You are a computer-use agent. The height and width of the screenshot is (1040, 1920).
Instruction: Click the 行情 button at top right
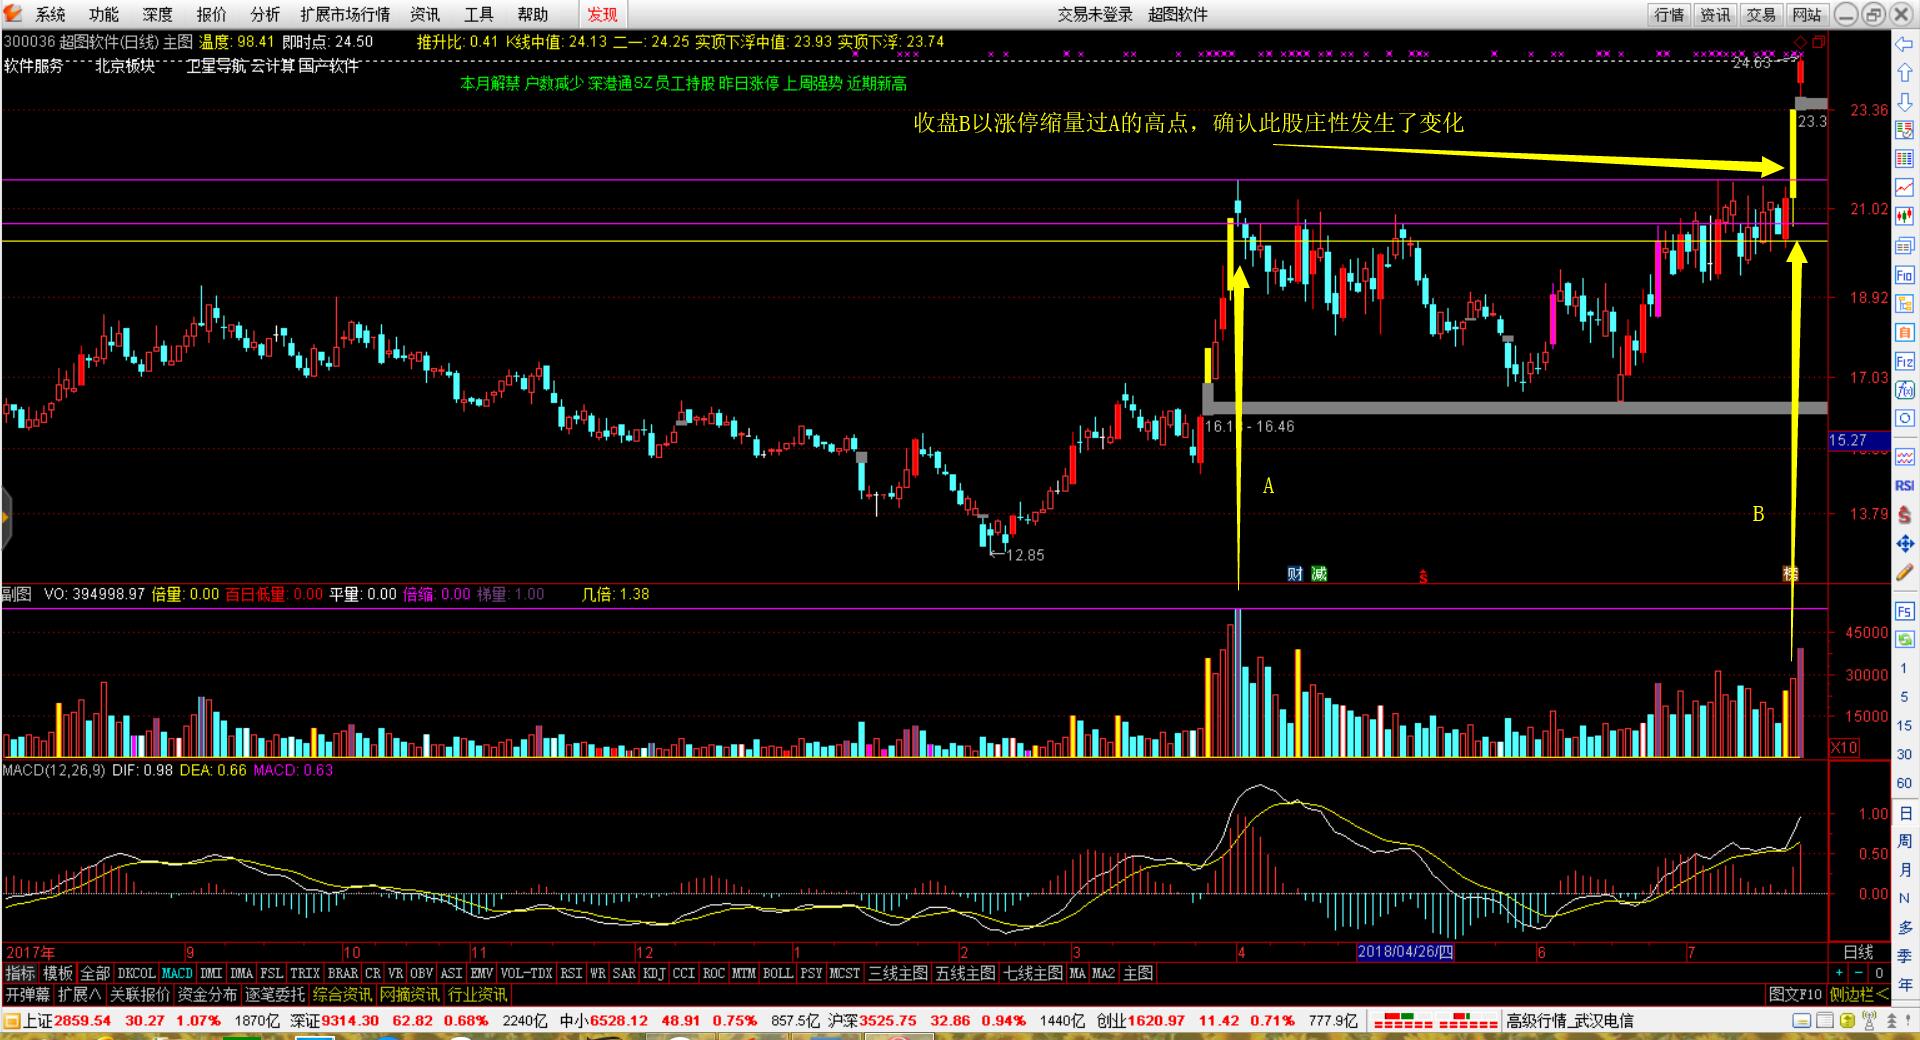tap(1669, 14)
